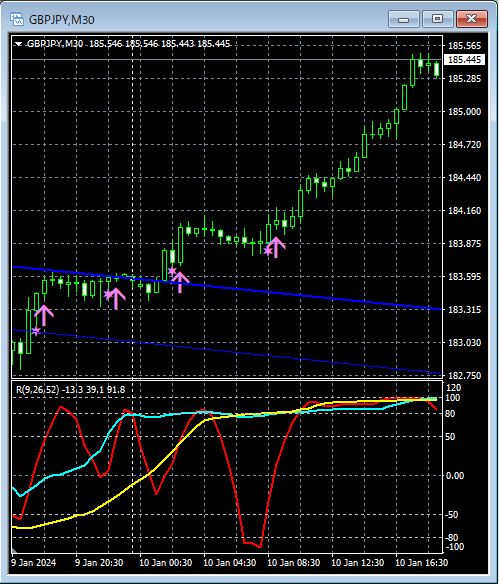Screen dimensions: 500x584
Task: Click the pink star beside the 08:30 arrow
Action: click(268, 251)
